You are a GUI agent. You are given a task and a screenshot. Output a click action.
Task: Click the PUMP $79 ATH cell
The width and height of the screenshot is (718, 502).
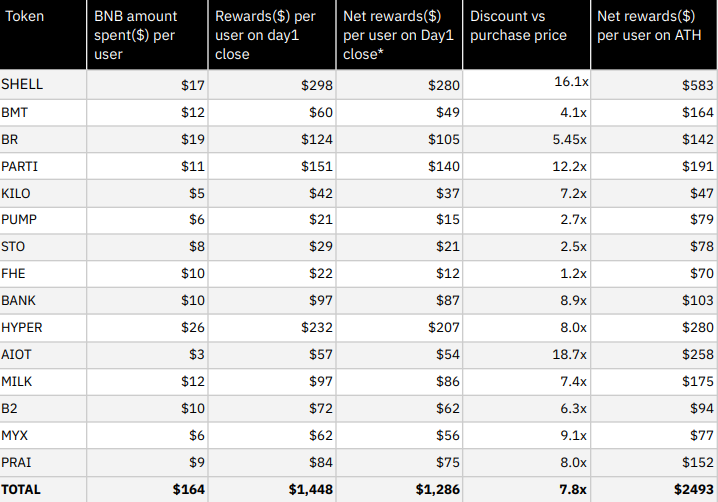[x=654, y=220]
